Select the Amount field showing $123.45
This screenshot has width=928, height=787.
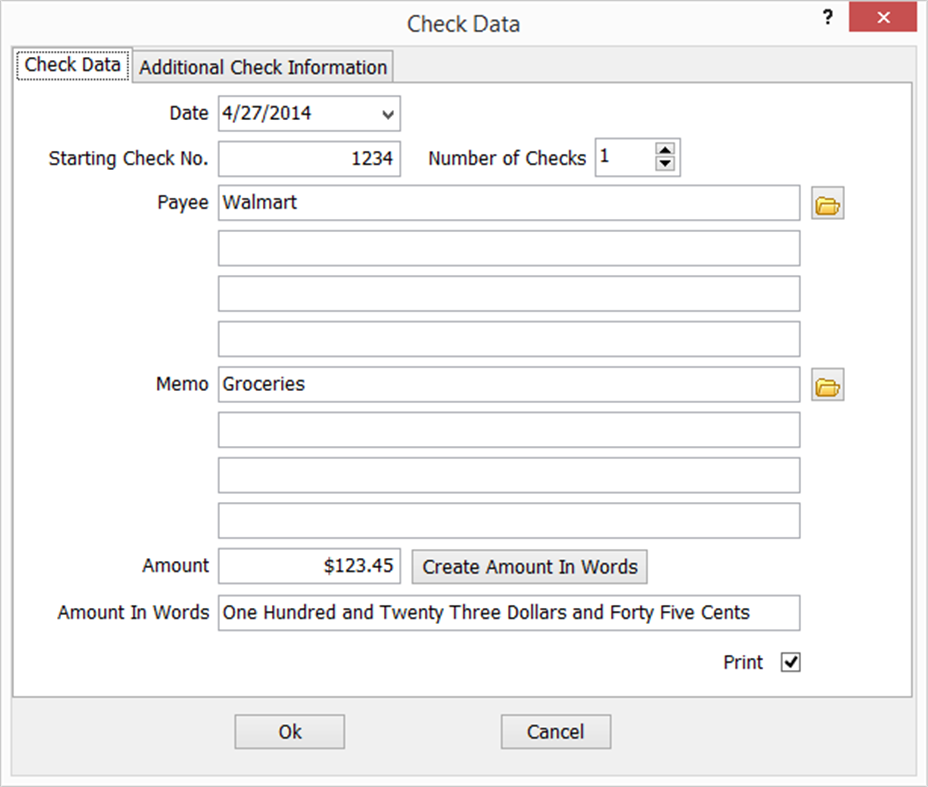(308, 566)
